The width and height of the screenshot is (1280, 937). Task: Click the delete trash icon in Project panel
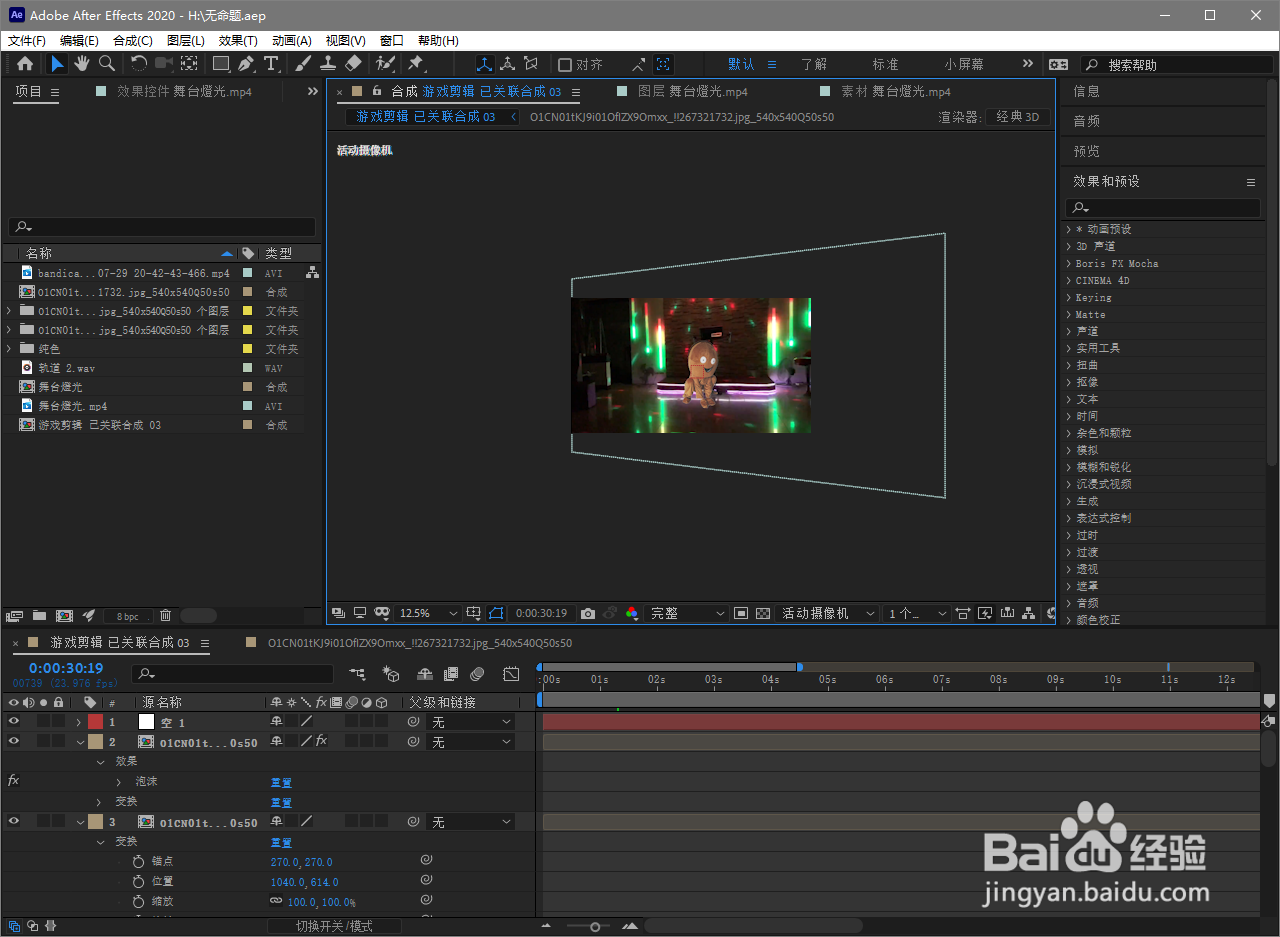pos(166,615)
